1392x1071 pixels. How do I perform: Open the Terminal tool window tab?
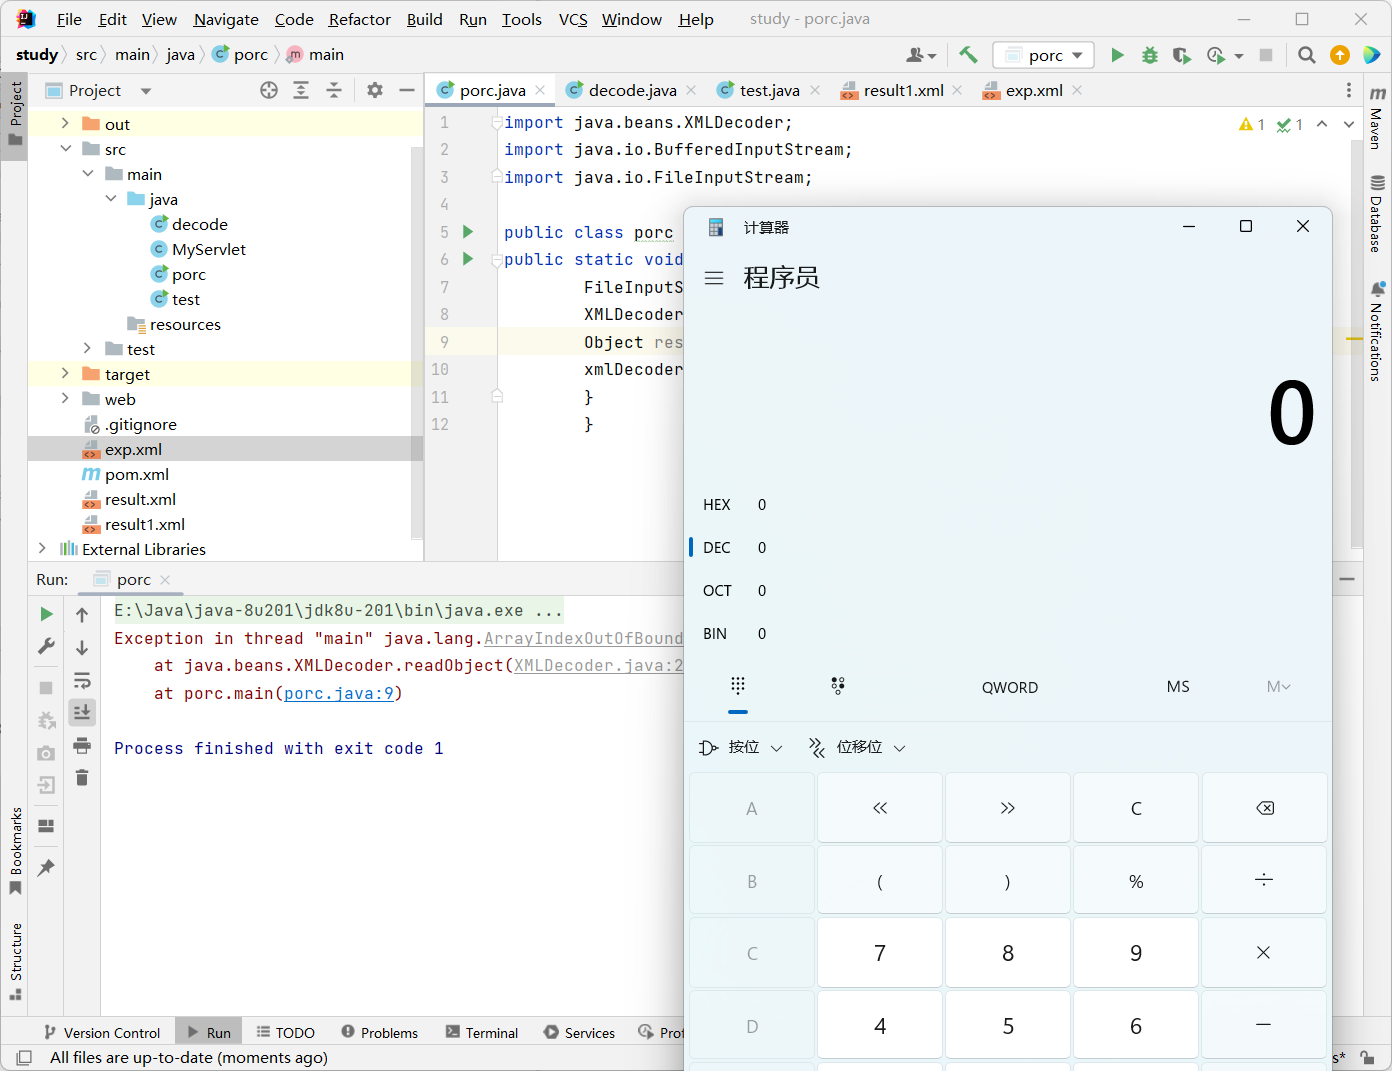482,1032
